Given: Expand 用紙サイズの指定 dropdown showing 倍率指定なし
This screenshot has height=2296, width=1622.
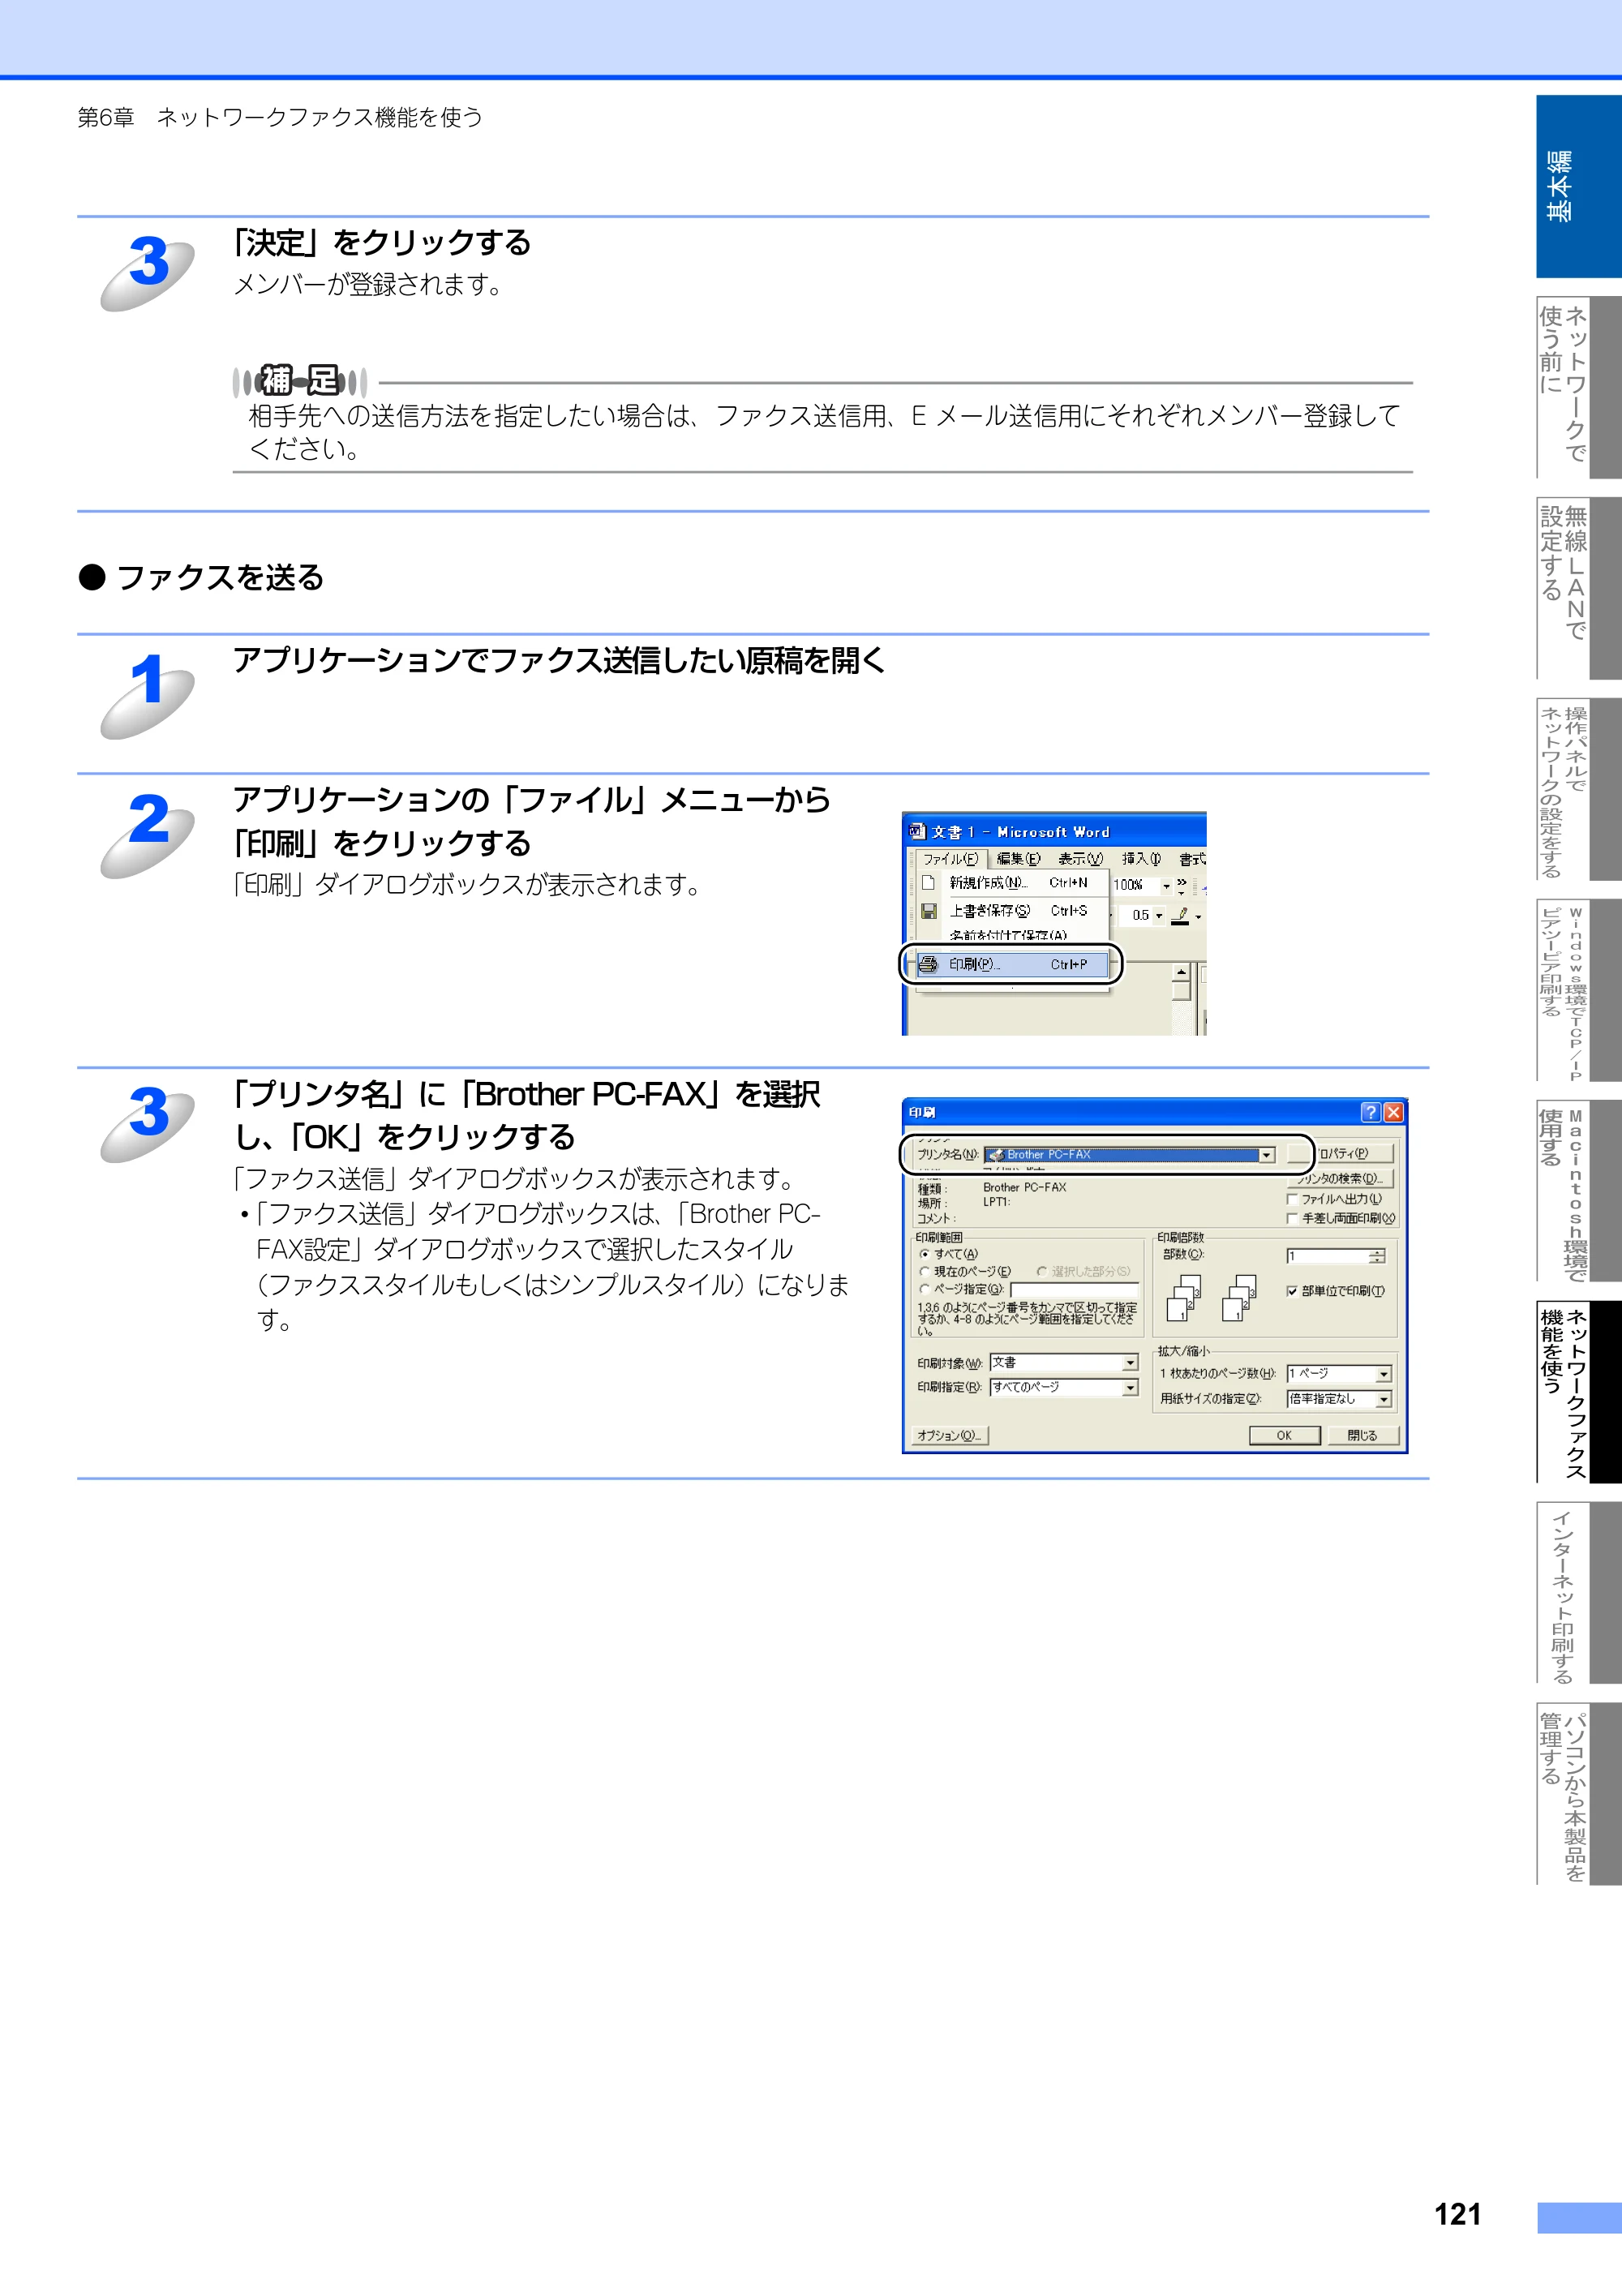Looking at the screenshot, I should point(1384,1400).
